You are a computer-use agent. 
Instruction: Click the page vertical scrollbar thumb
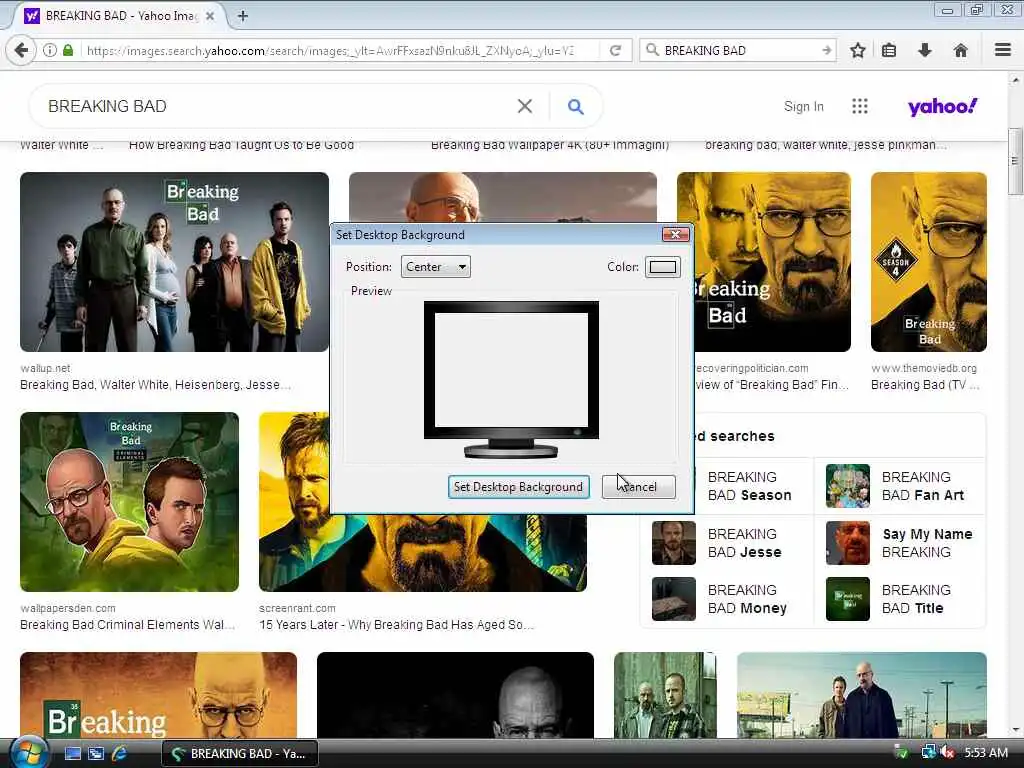click(x=1014, y=161)
